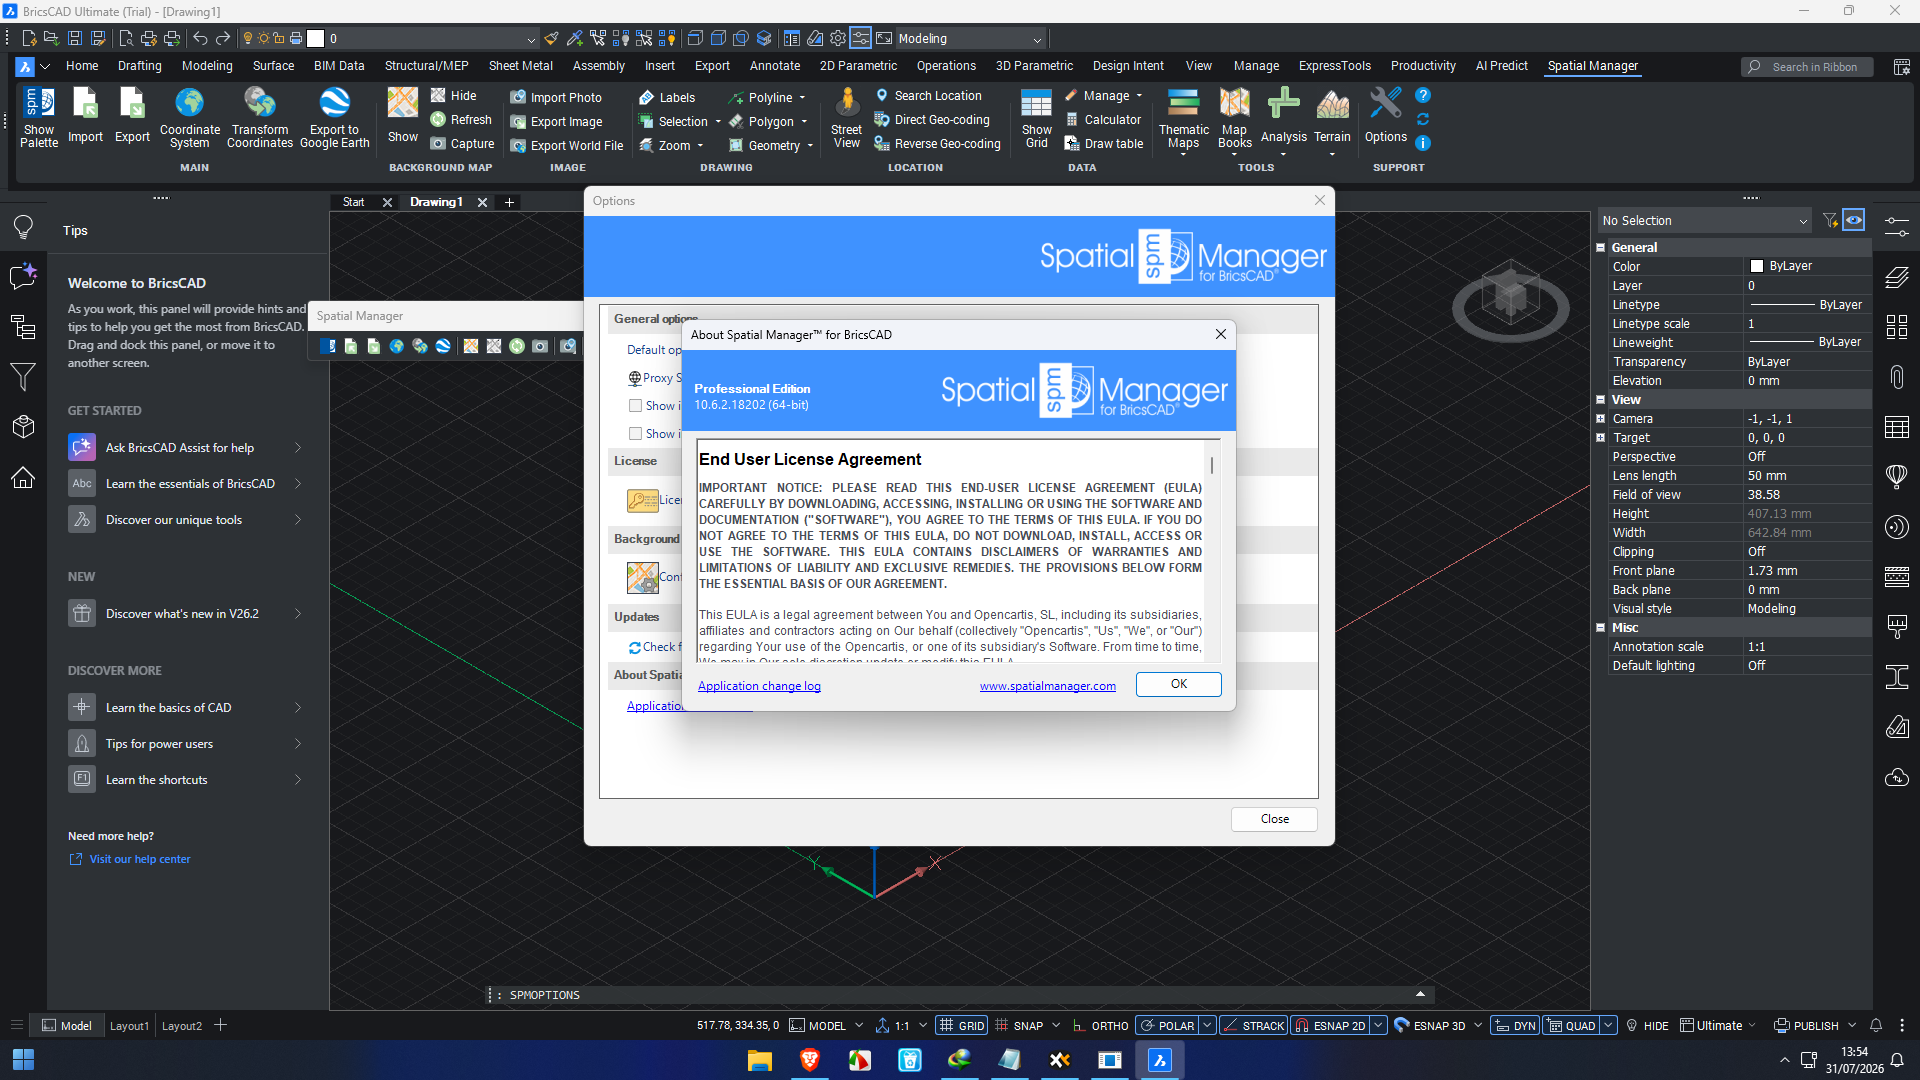Viewport: 1920px width, 1080px height.
Task: Click the Import ribbon icon
Action: click(85, 116)
